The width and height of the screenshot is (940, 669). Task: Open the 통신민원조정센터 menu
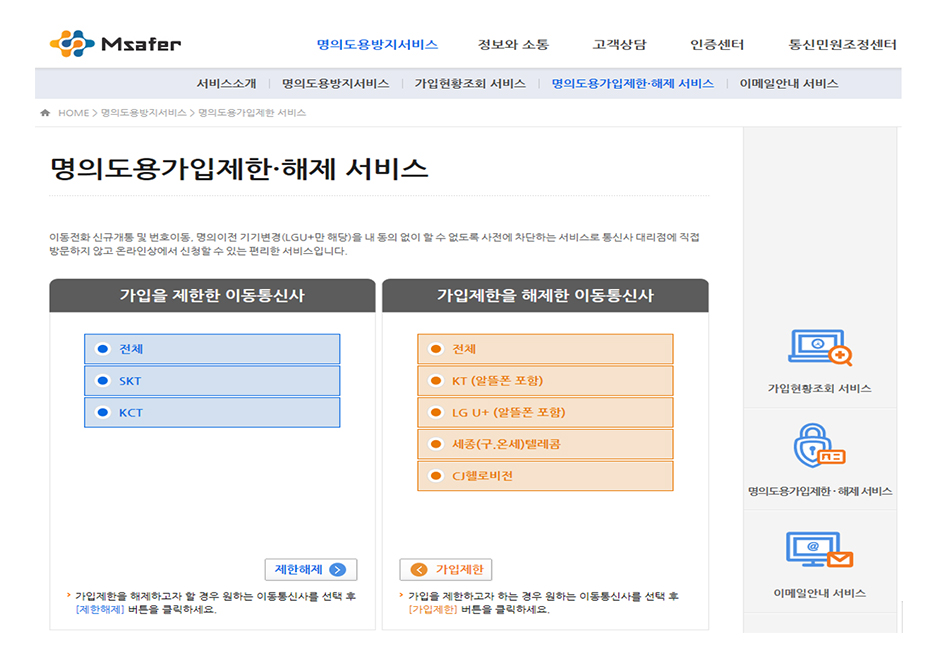coord(843,44)
